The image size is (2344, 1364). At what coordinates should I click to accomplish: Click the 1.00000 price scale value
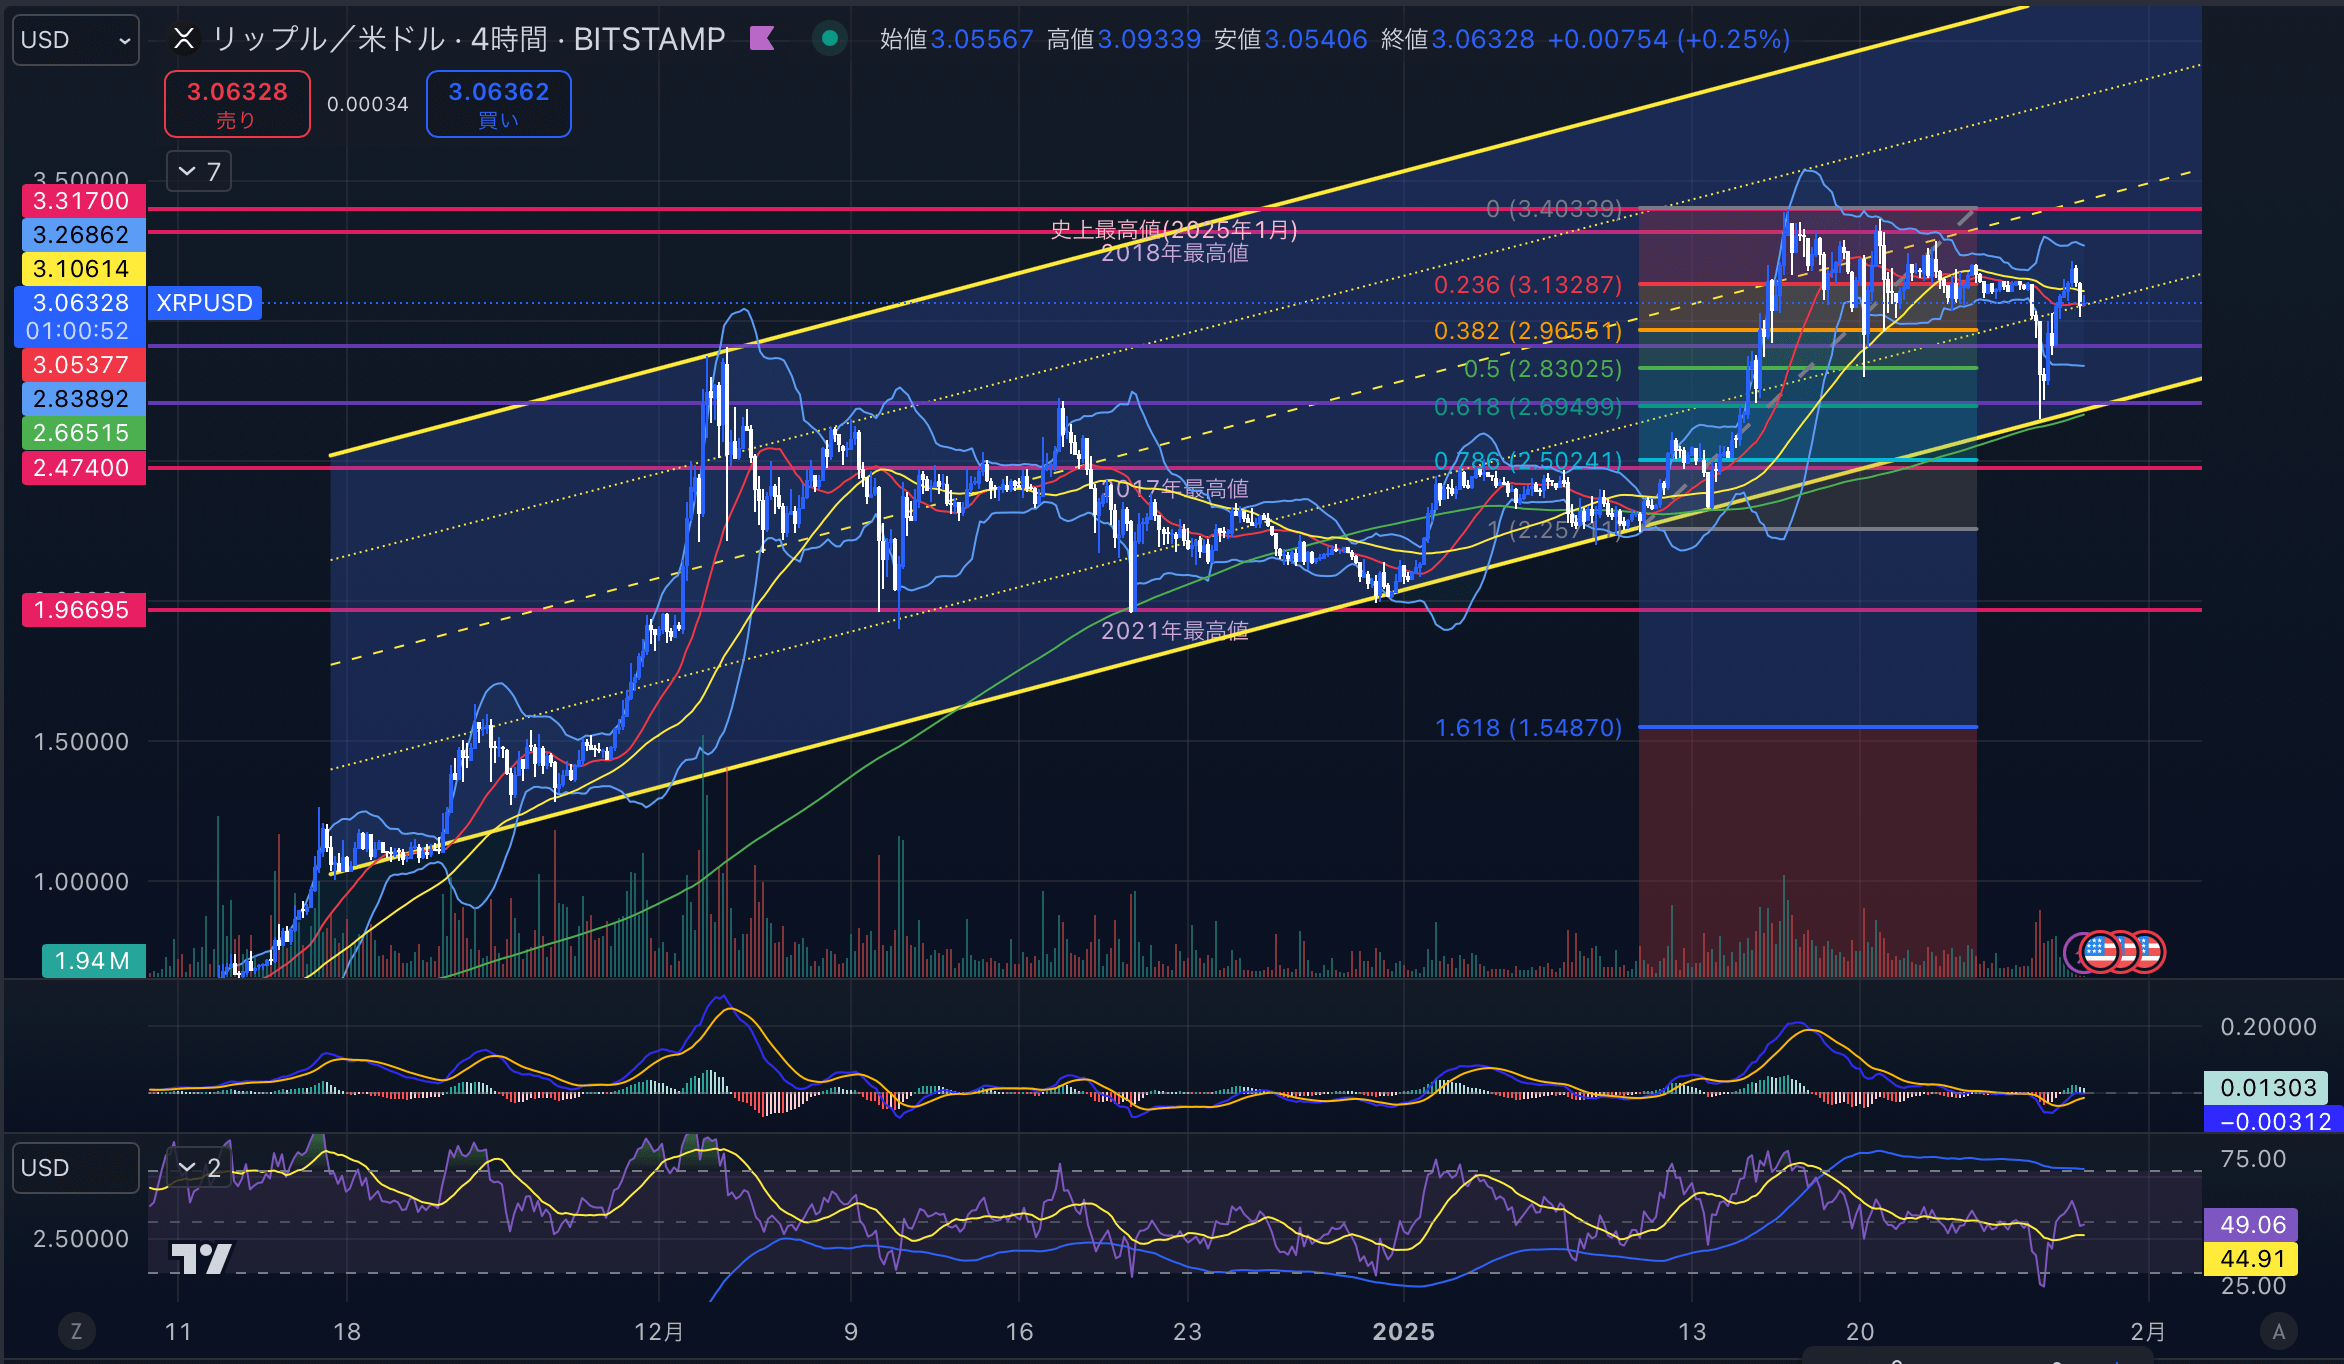click(81, 882)
